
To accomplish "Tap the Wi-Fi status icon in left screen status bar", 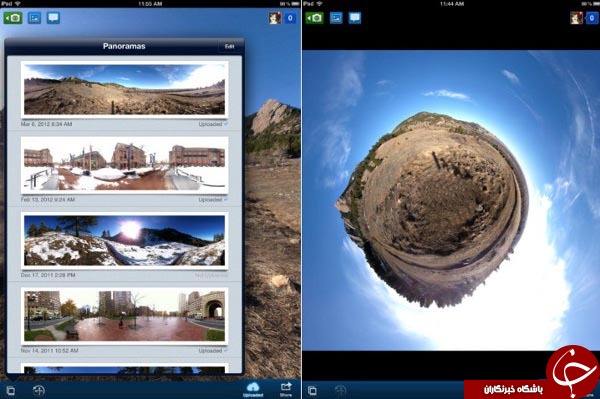I will (18, 3).
